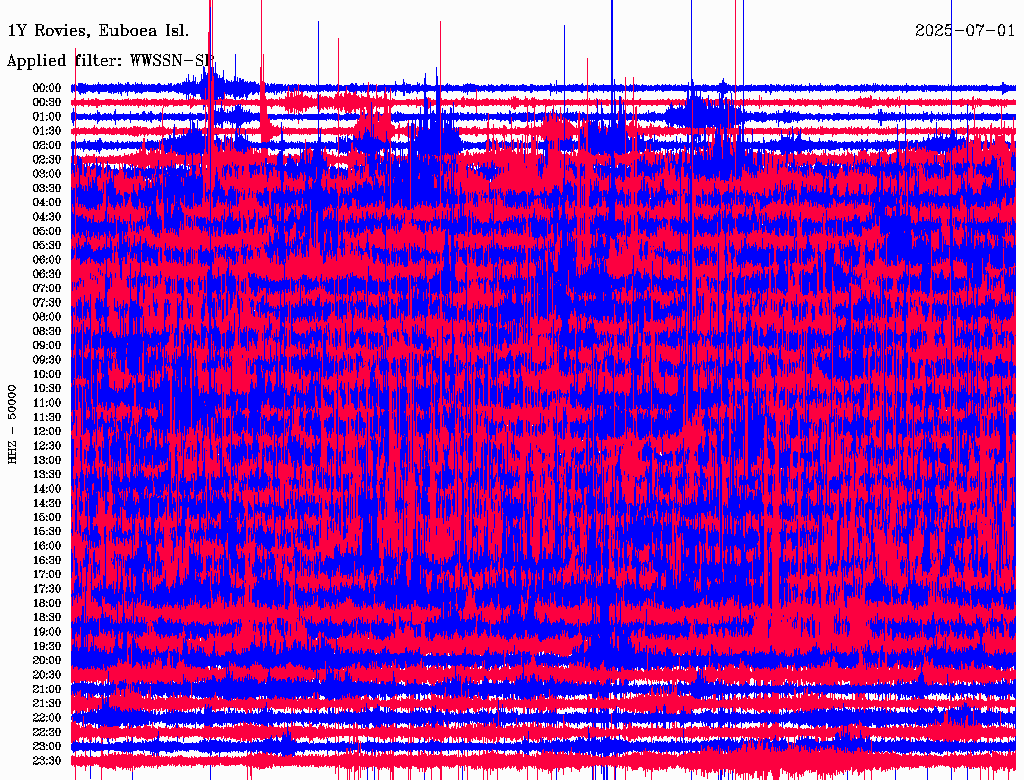Choose the 18:30 time row label
This screenshot has width=1024, height=780.
tap(48, 617)
